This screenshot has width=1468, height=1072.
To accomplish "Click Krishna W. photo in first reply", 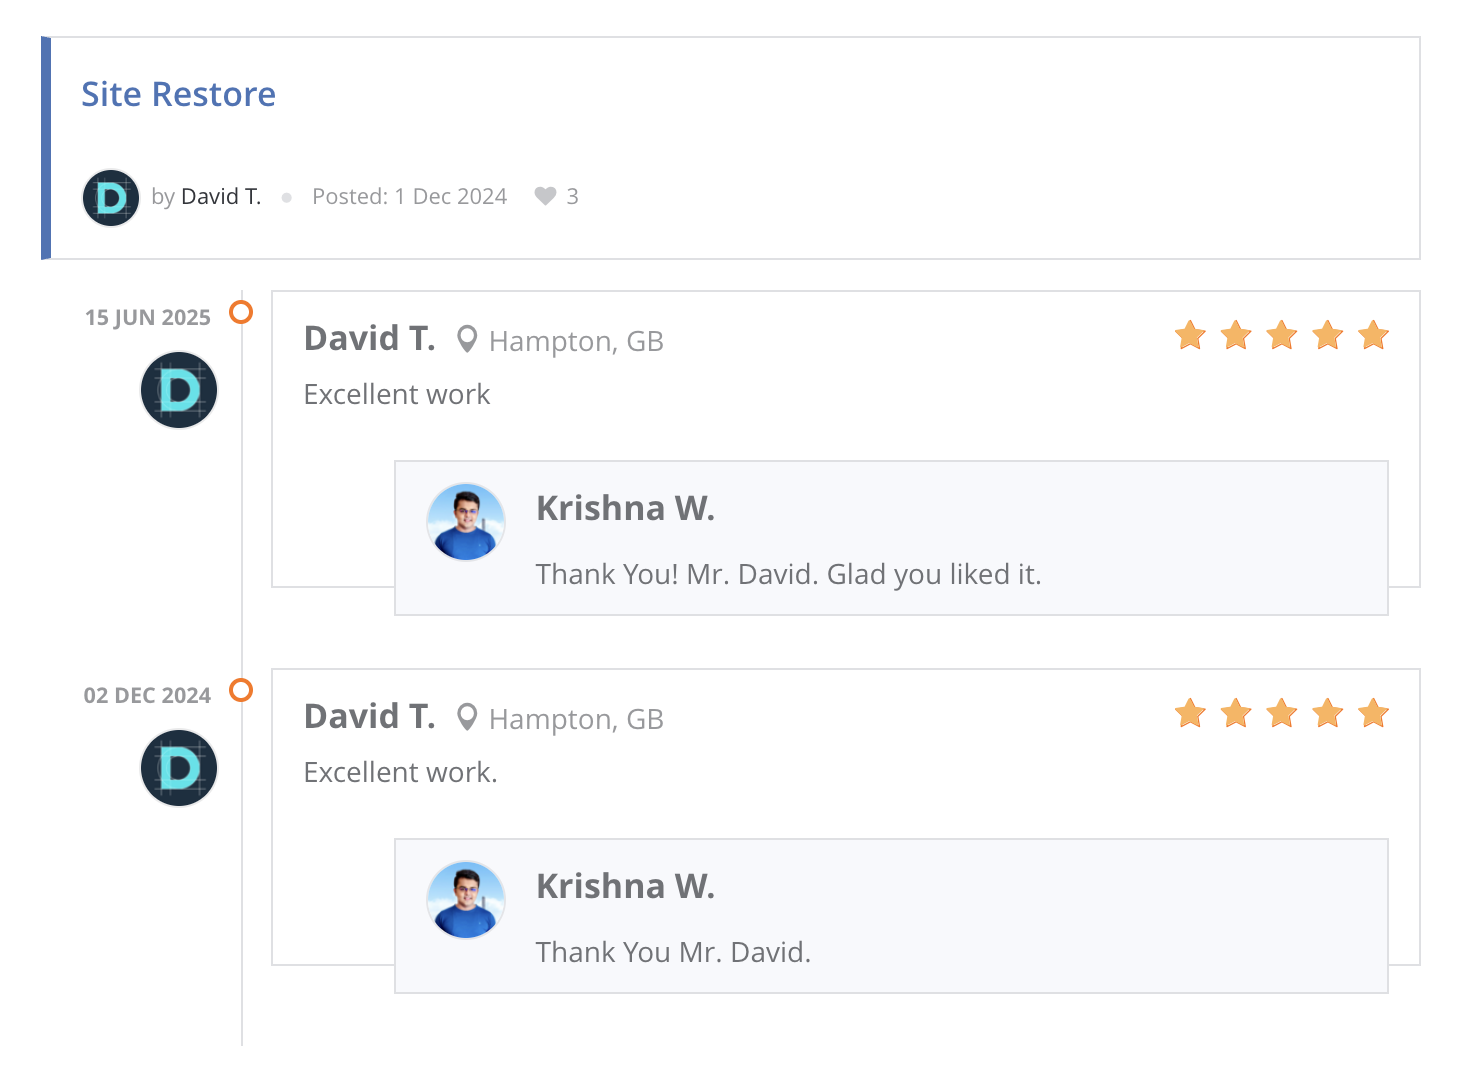I will tap(466, 522).
